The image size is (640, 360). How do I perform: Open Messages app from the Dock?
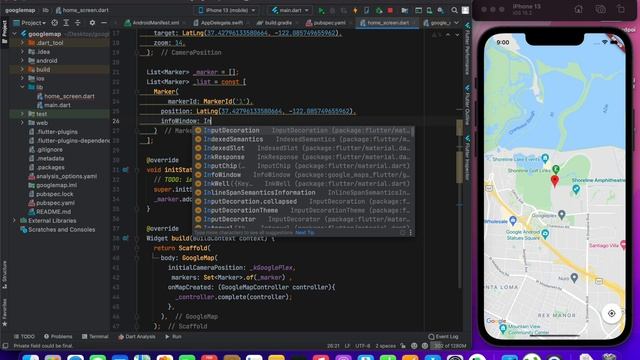[98, 357]
